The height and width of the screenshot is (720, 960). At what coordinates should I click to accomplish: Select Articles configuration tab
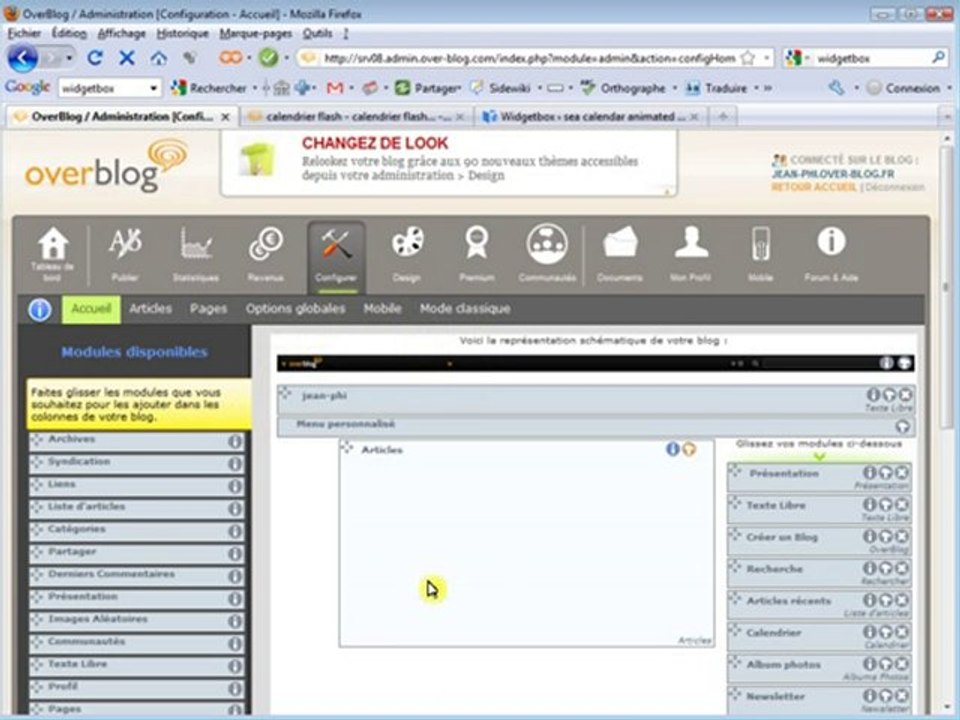pyautogui.click(x=150, y=309)
